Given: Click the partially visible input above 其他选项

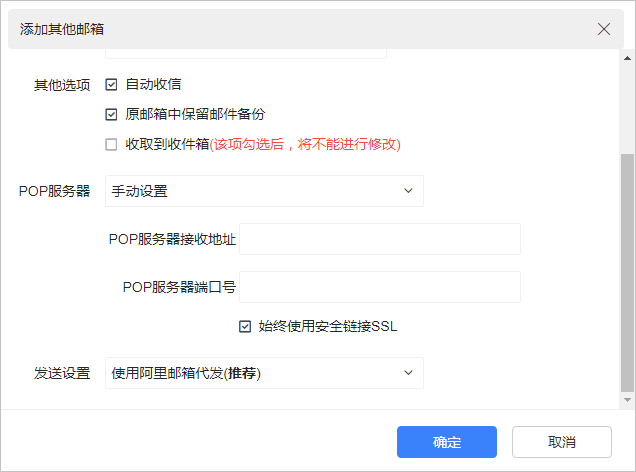Looking at the screenshot, I should 245,54.
